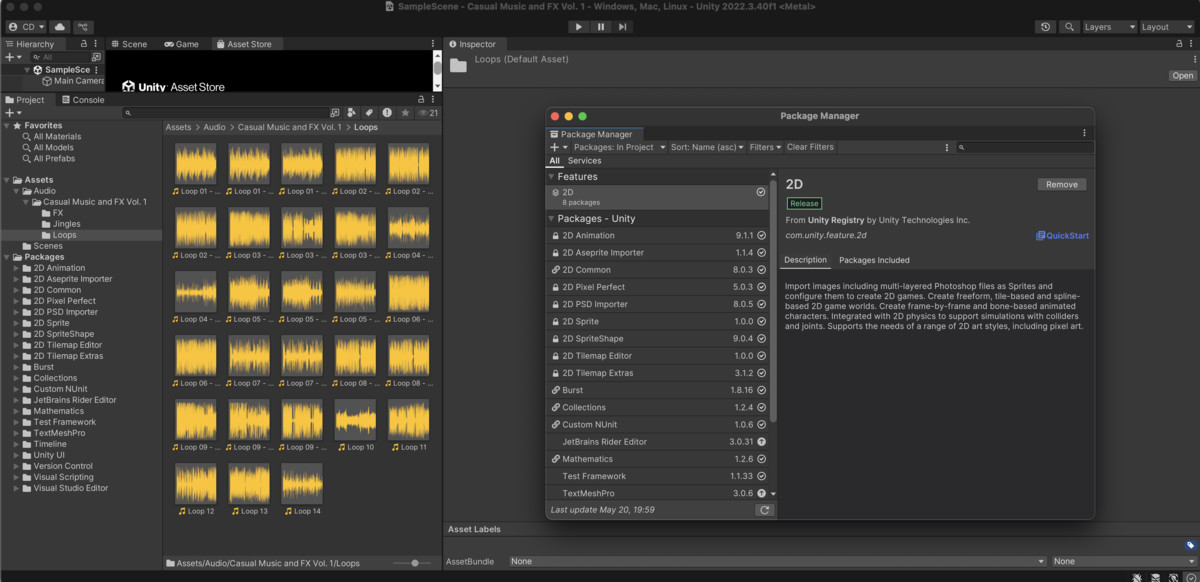
Task: Click the Project search by label icon
Action: (369, 113)
